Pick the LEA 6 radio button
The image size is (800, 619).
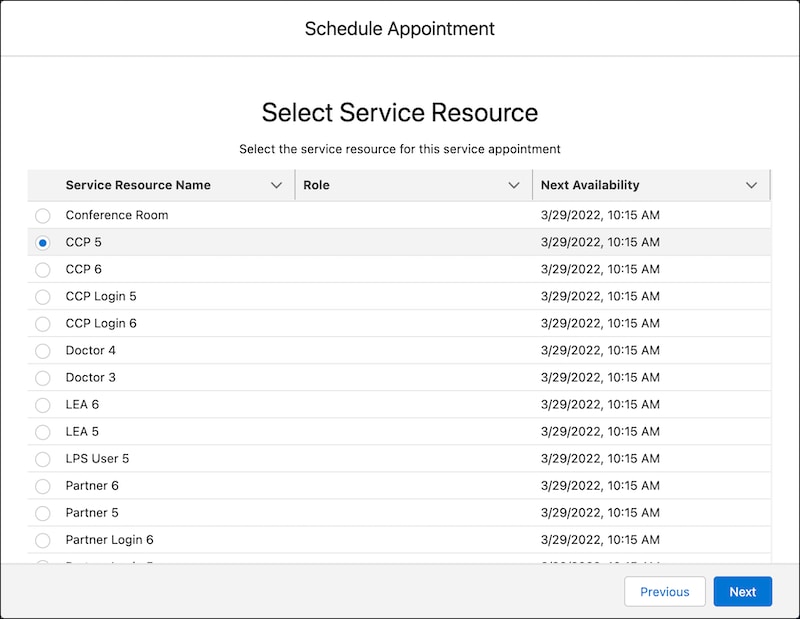[43, 405]
